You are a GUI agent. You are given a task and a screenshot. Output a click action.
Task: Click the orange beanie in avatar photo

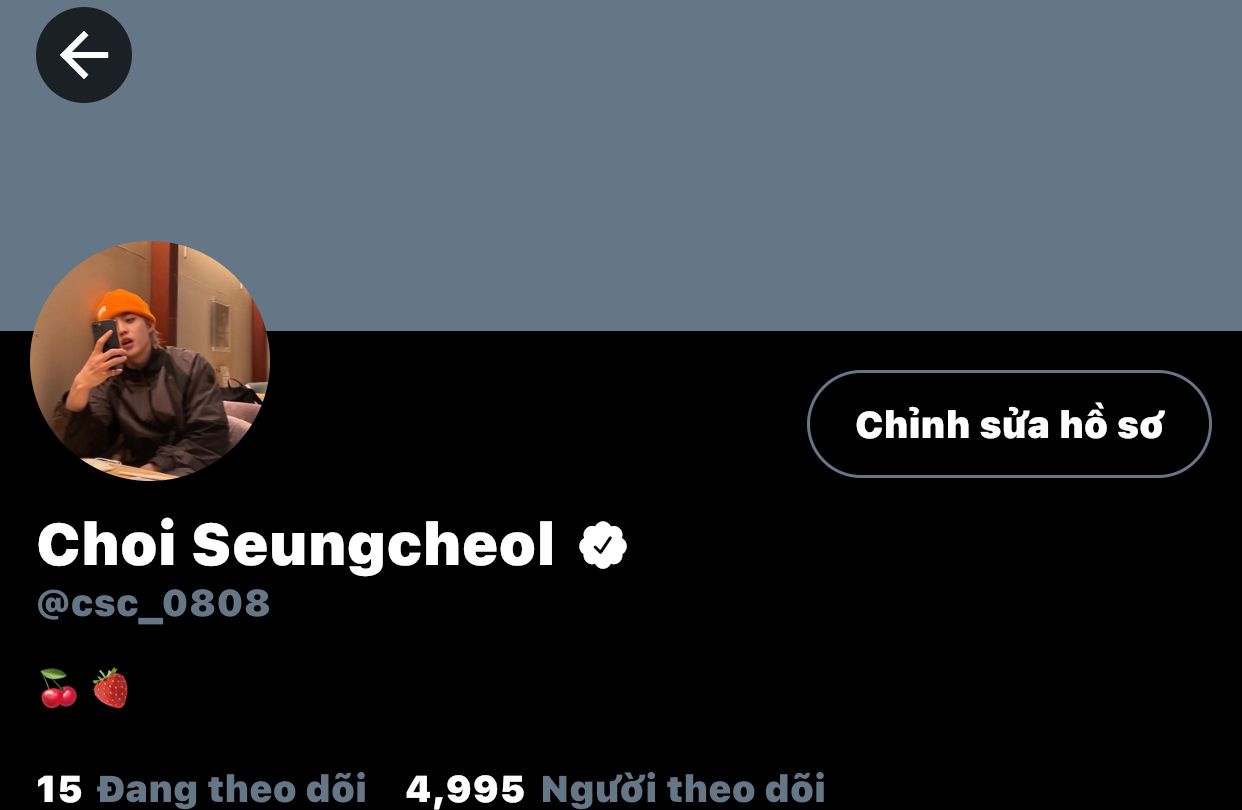point(124,307)
